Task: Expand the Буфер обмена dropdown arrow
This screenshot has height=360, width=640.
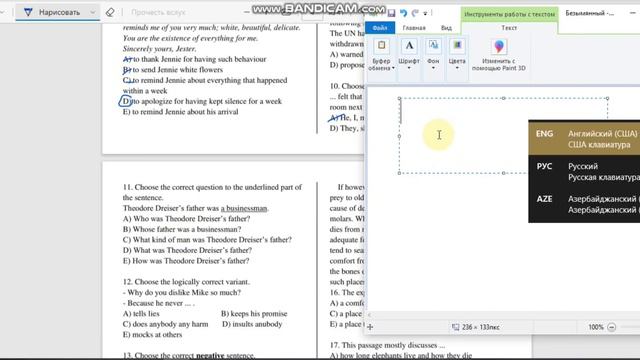Action: [x=393, y=68]
